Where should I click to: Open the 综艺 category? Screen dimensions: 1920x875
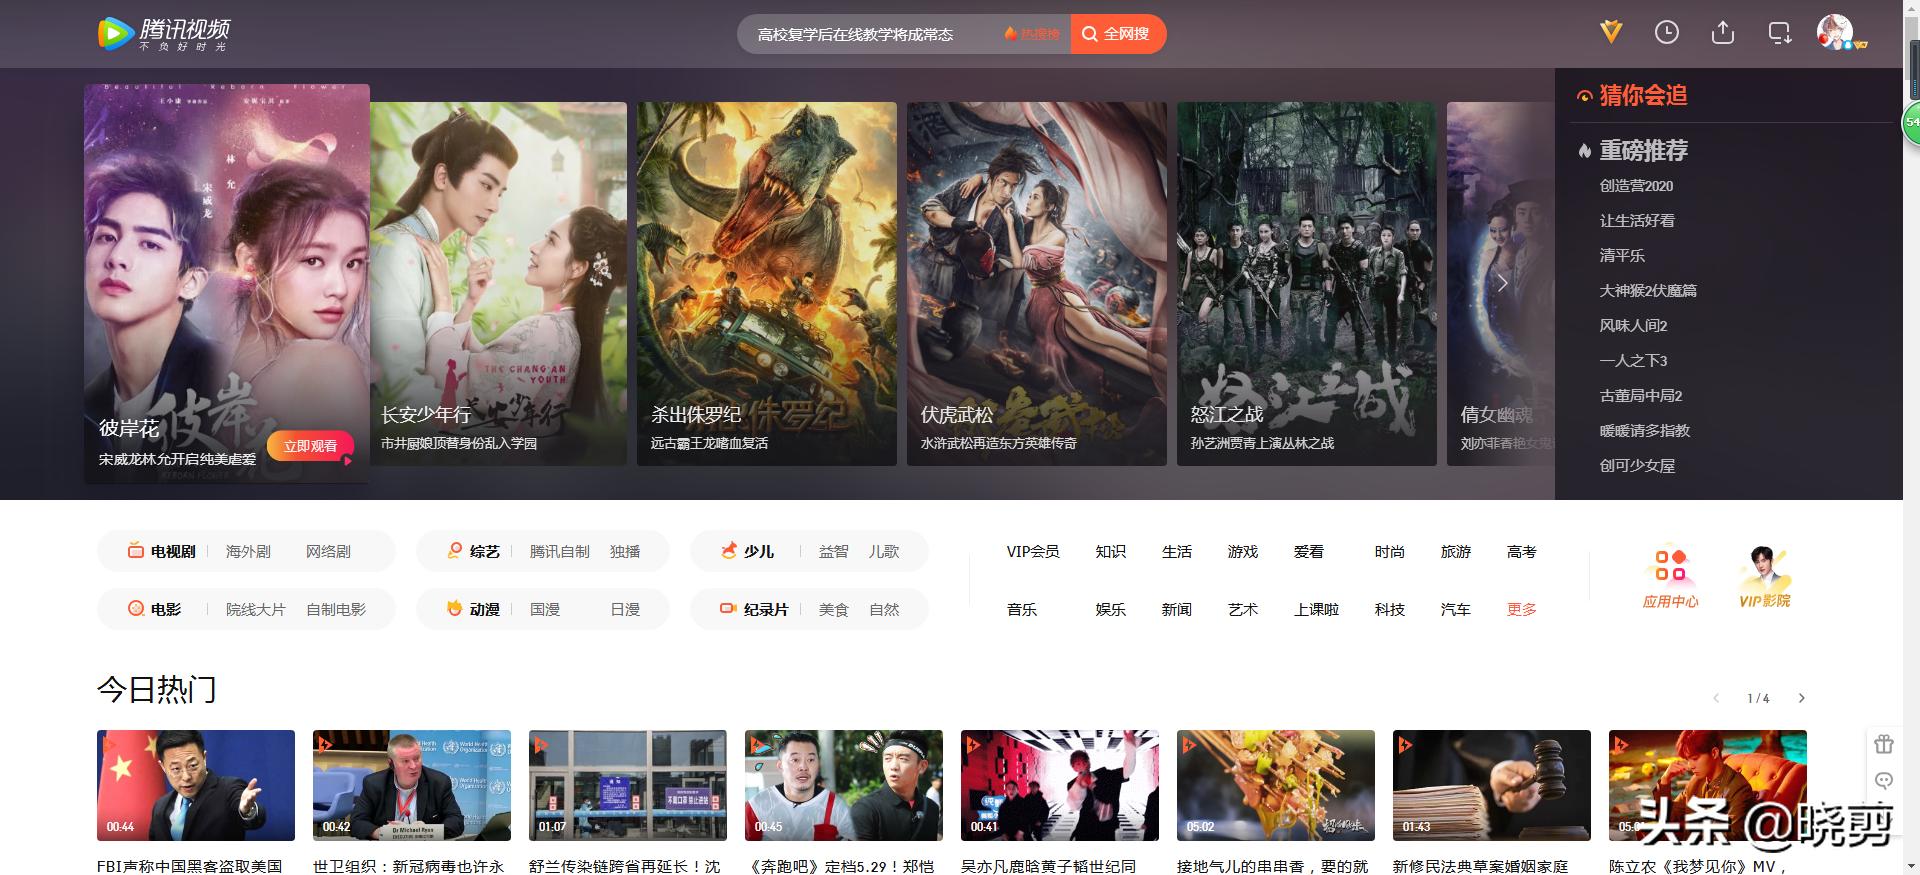tap(485, 551)
